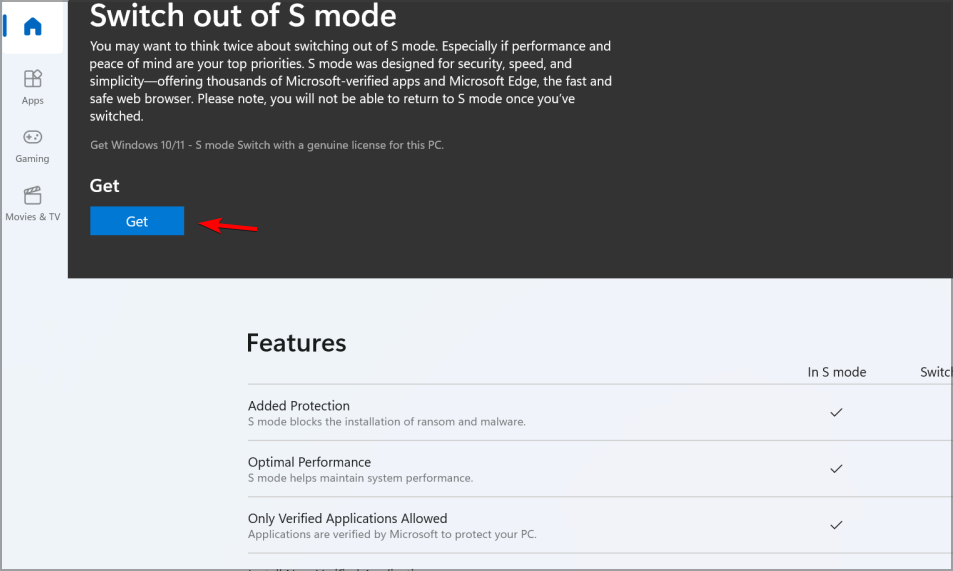Screen dimensions: 953x571
Task: Select the Added Protection feature row
Action: pyautogui.click(x=299, y=406)
